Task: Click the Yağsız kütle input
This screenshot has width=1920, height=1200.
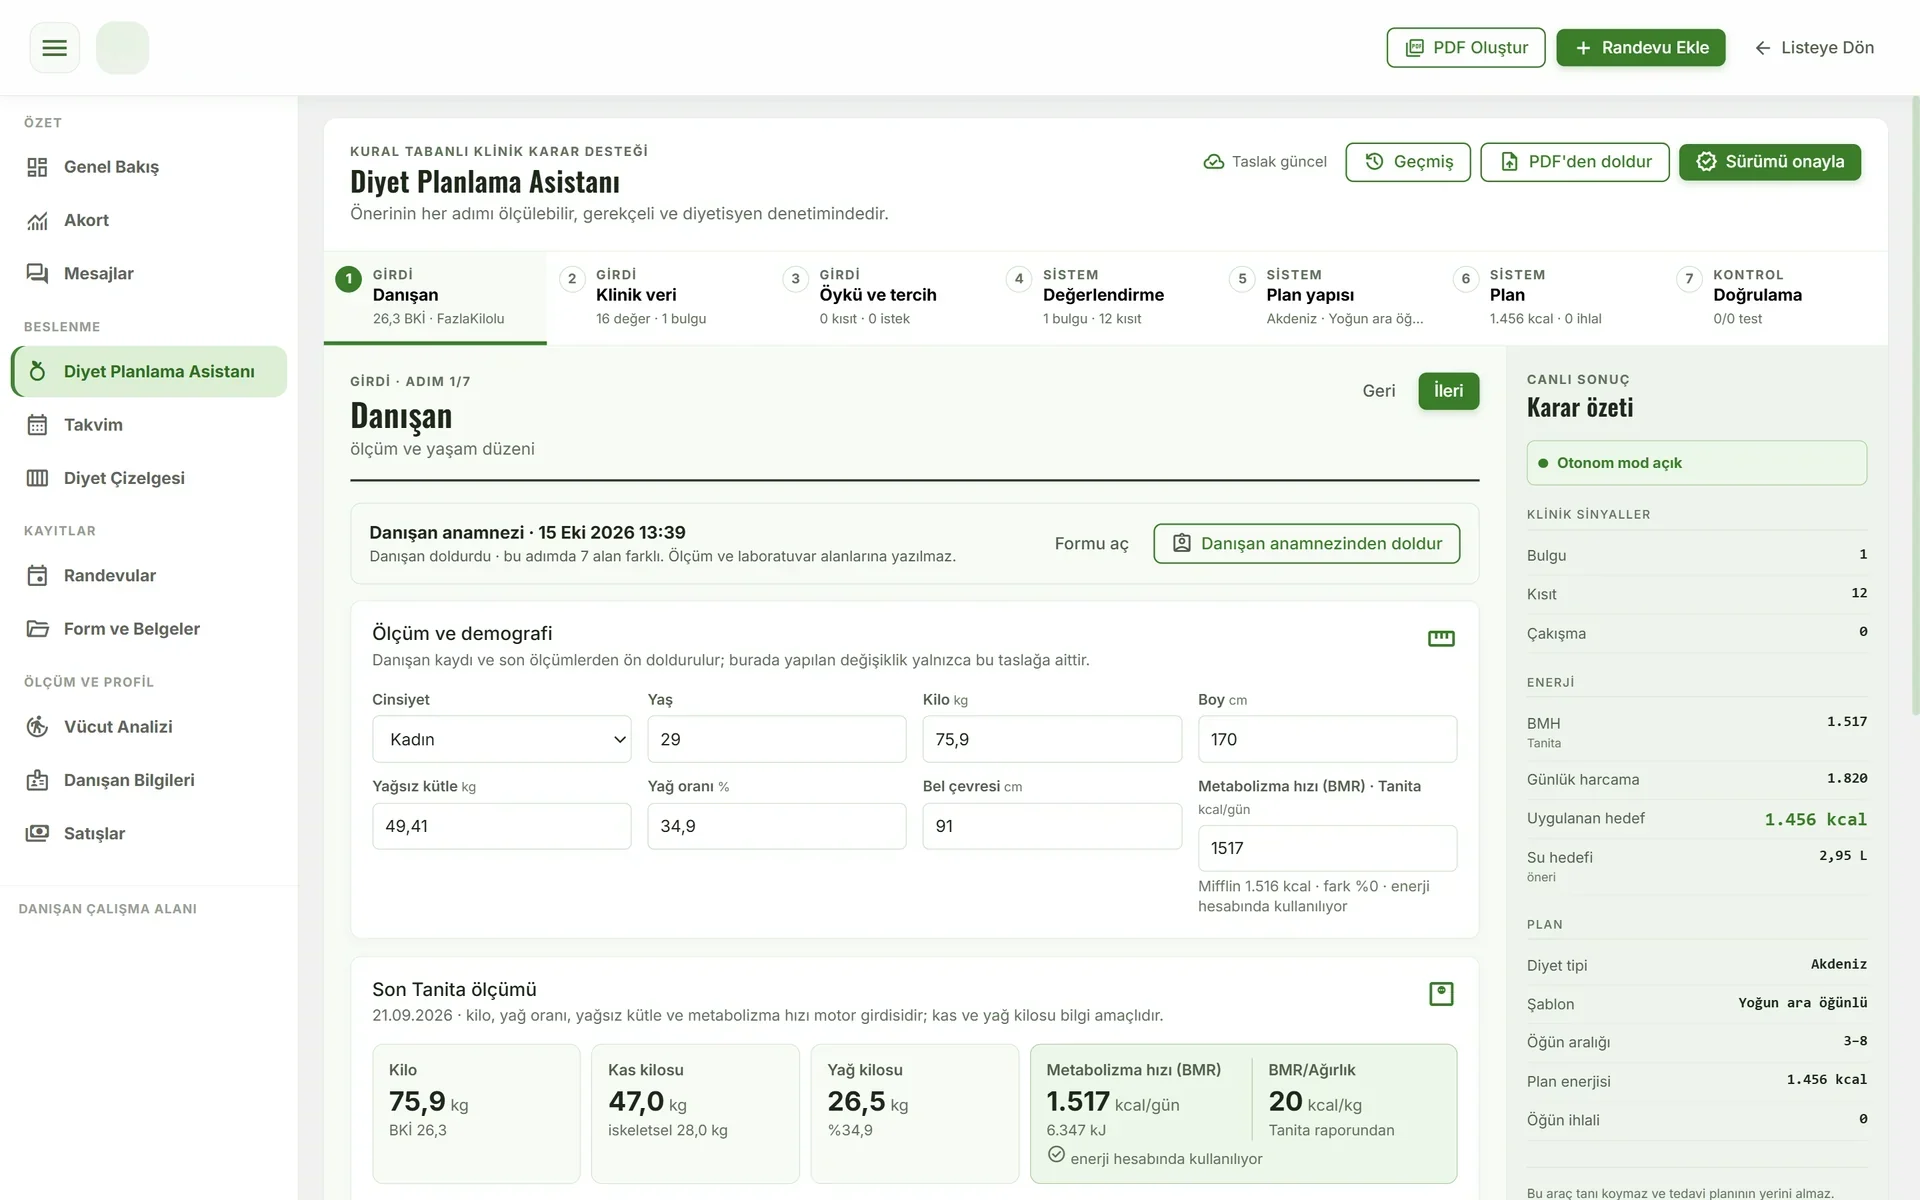Action: click(502, 826)
